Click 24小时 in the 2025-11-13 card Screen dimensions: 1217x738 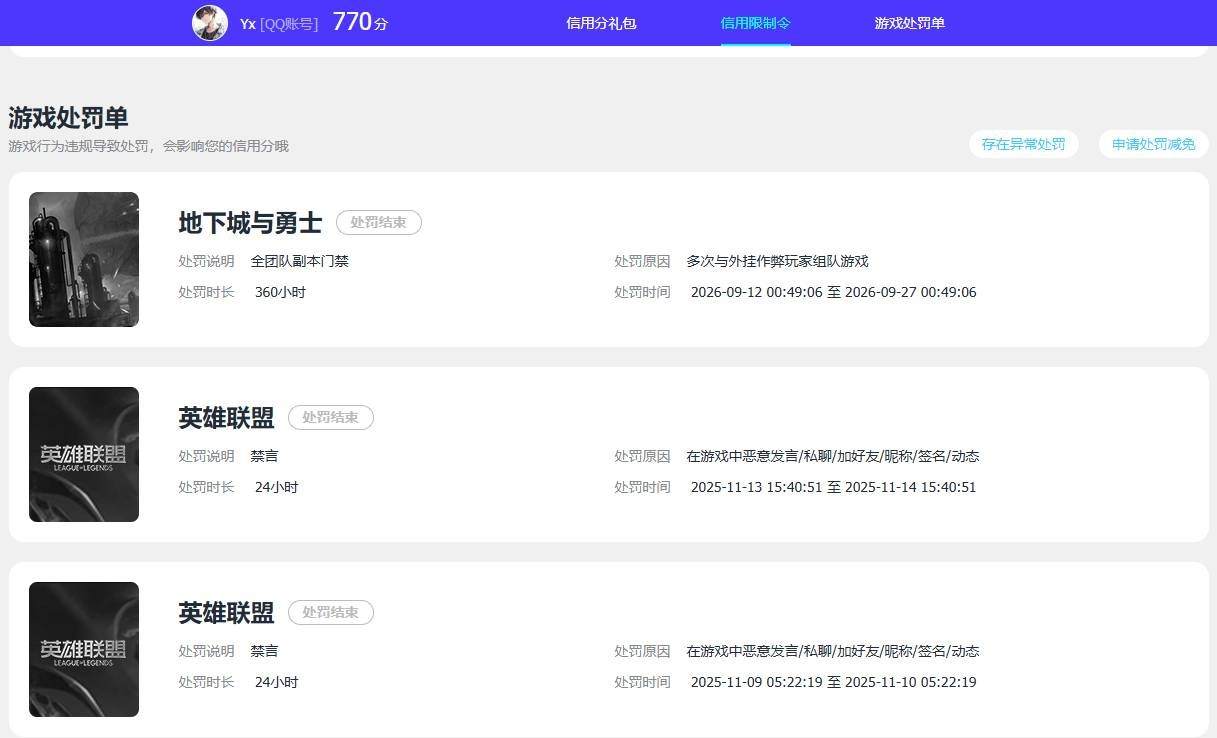tap(277, 487)
